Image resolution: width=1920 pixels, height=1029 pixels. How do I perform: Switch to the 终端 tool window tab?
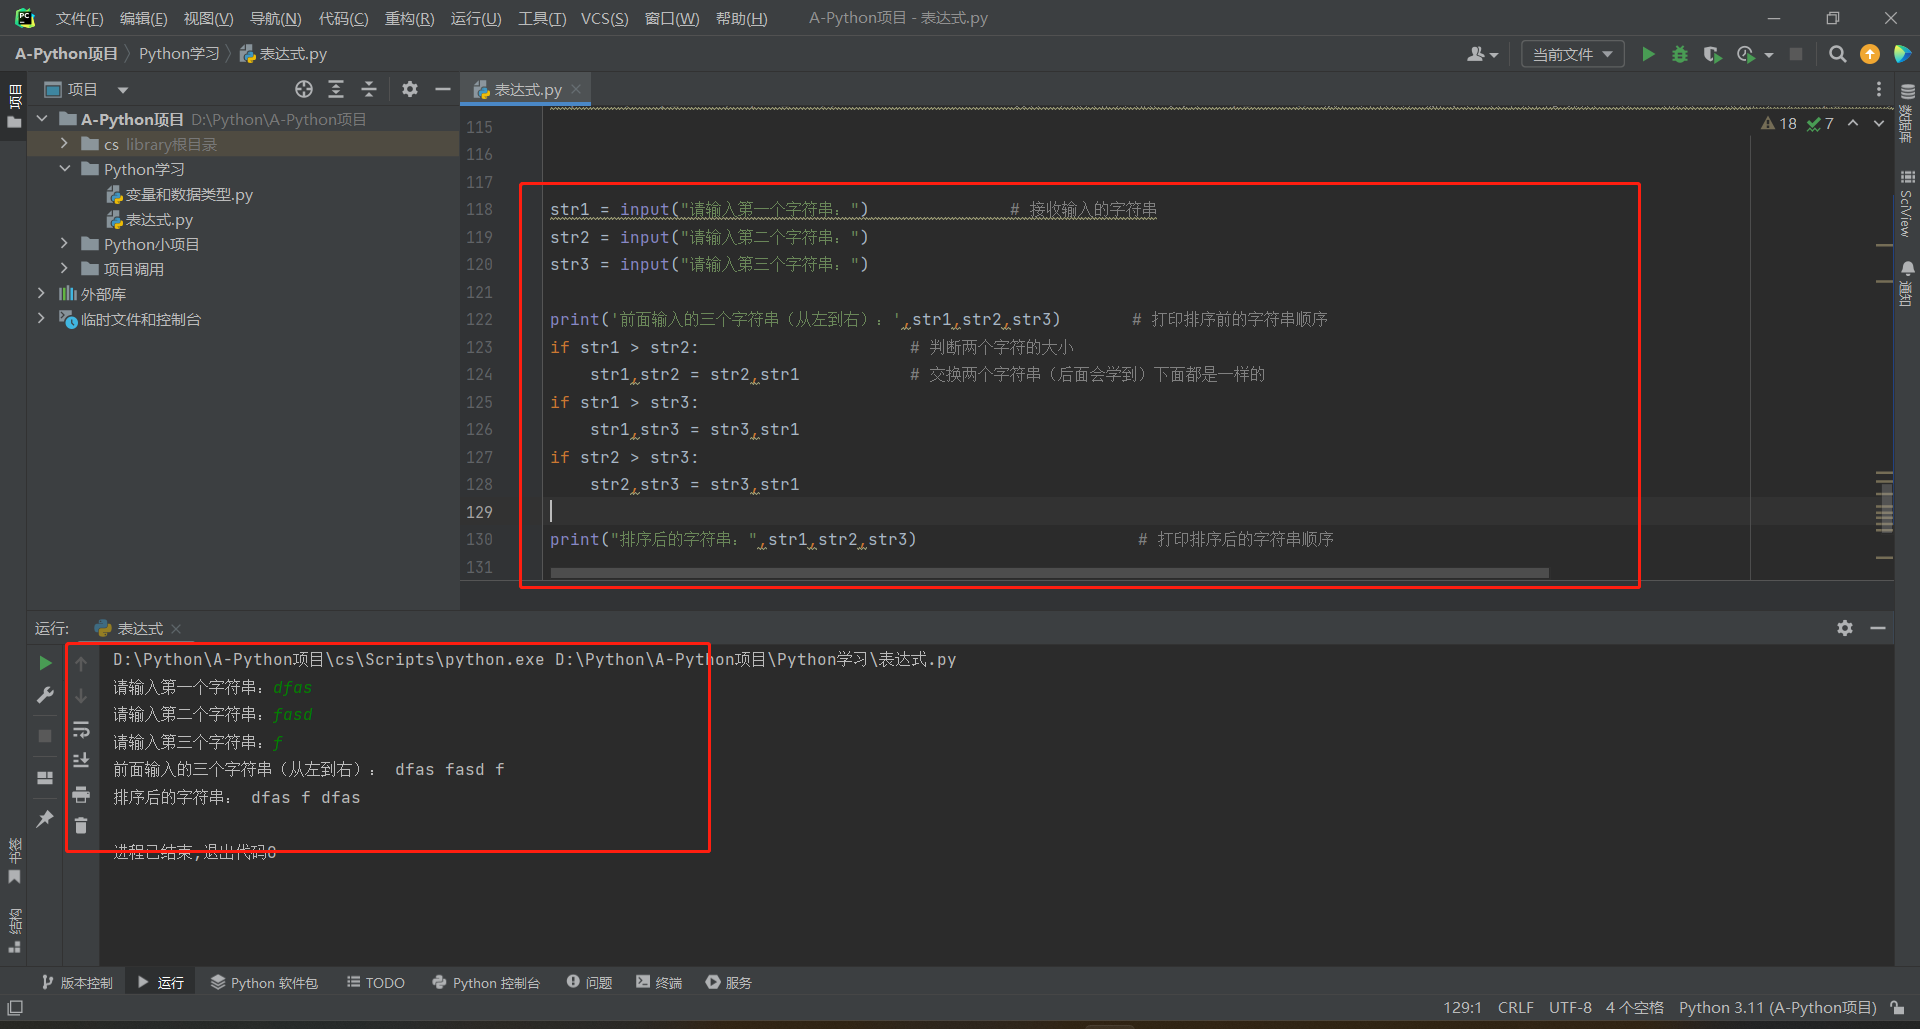click(659, 983)
